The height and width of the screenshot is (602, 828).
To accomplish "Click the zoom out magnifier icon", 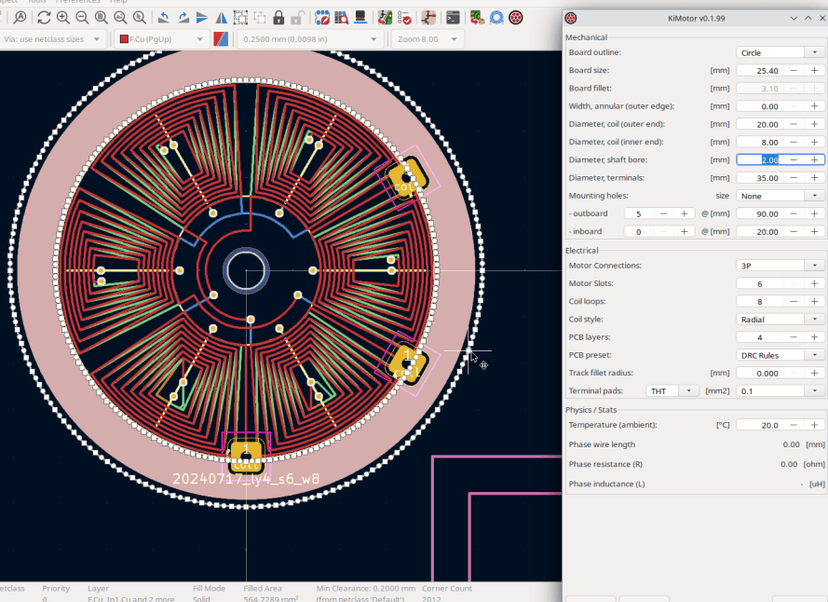I will tap(82, 18).
